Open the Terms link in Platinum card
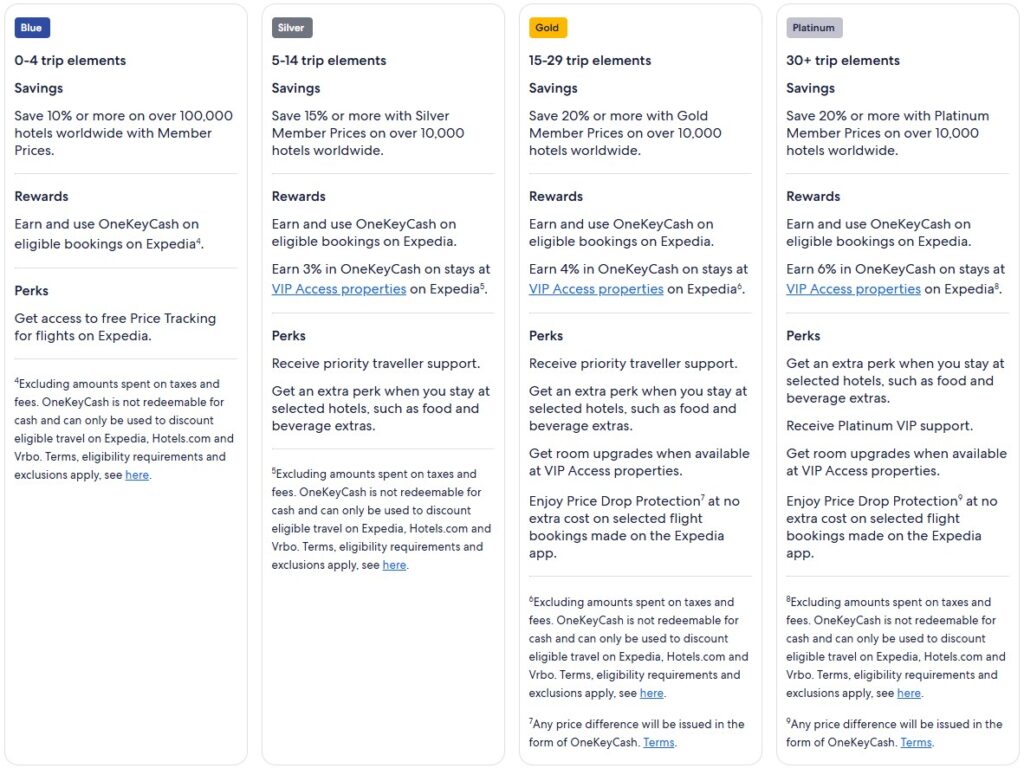This screenshot has height=768, width=1024. tap(916, 743)
